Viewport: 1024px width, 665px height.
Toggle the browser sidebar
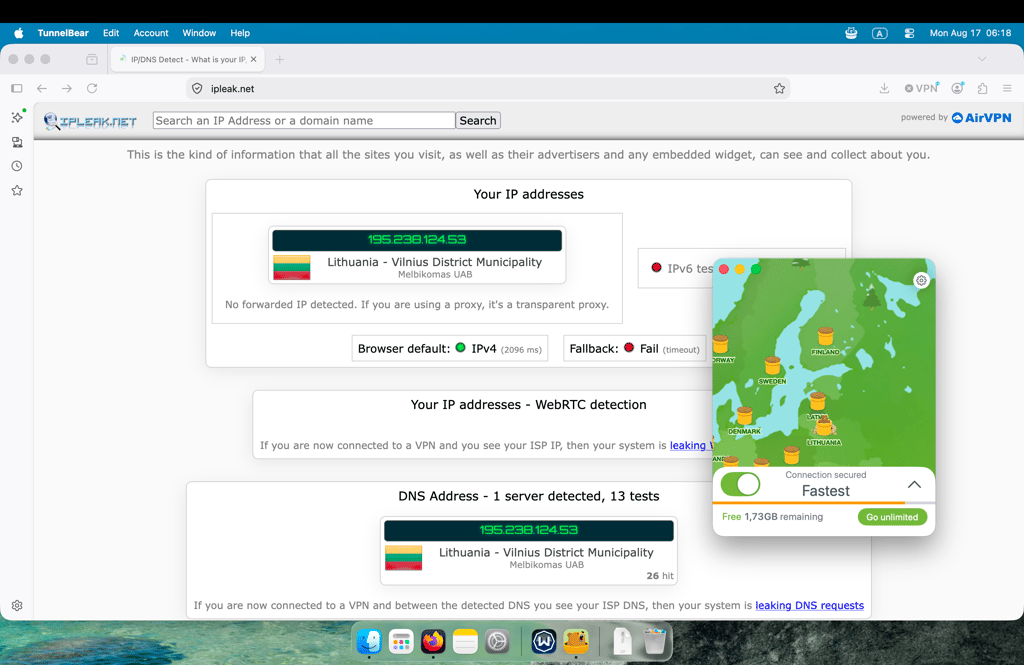[17, 88]
